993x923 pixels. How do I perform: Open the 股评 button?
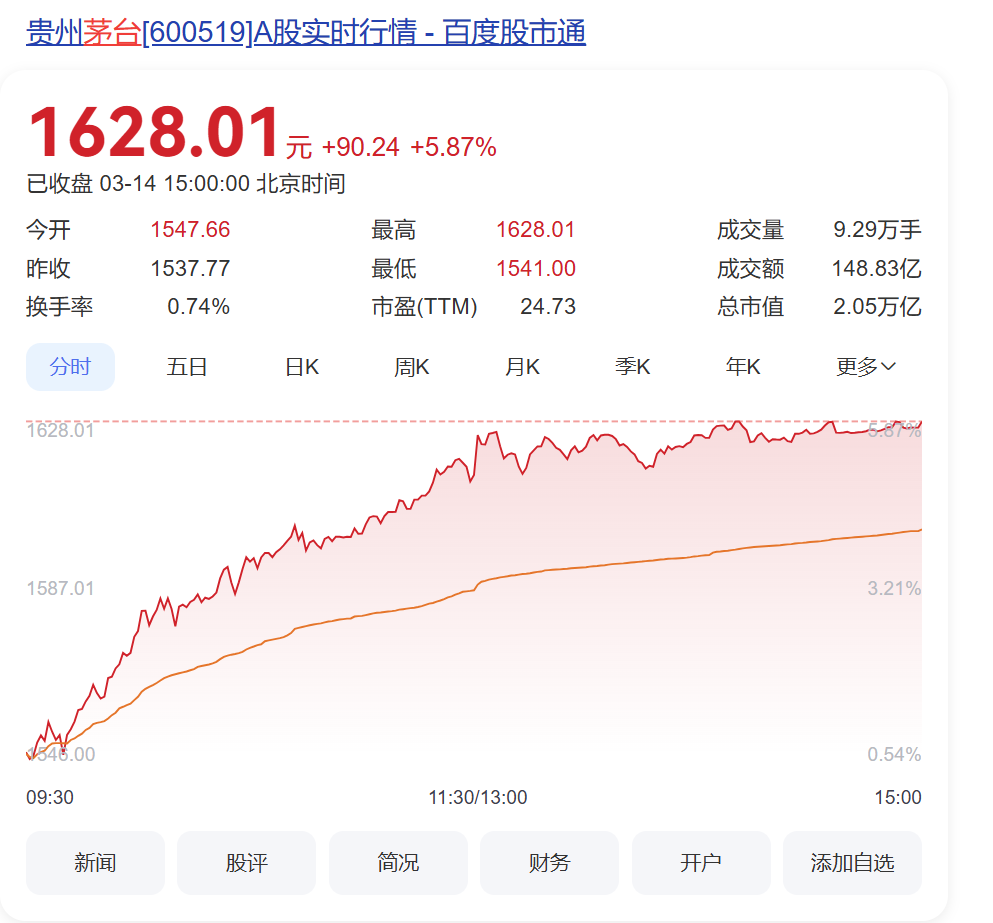pos(246,863)
